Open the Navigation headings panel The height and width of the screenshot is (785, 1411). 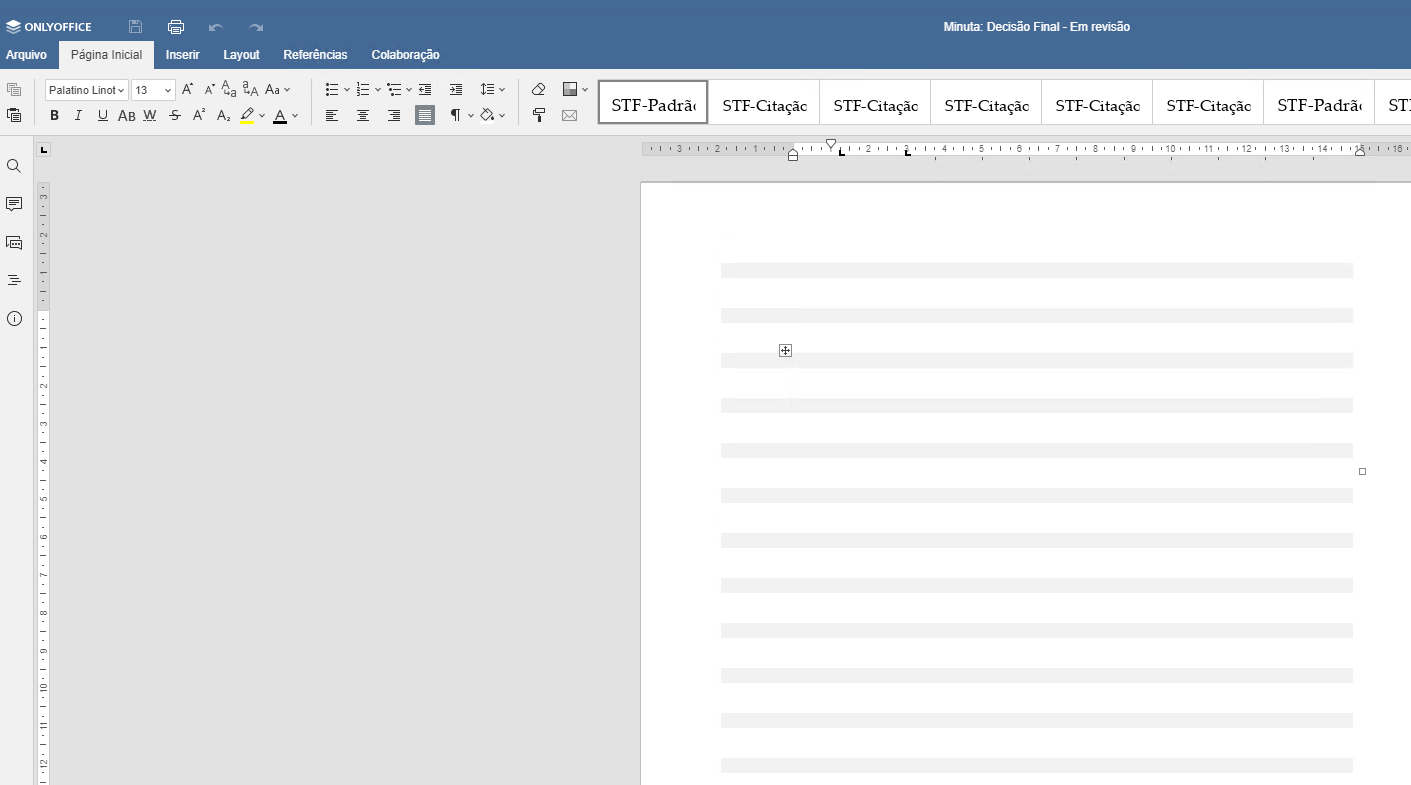pos(14,280)
